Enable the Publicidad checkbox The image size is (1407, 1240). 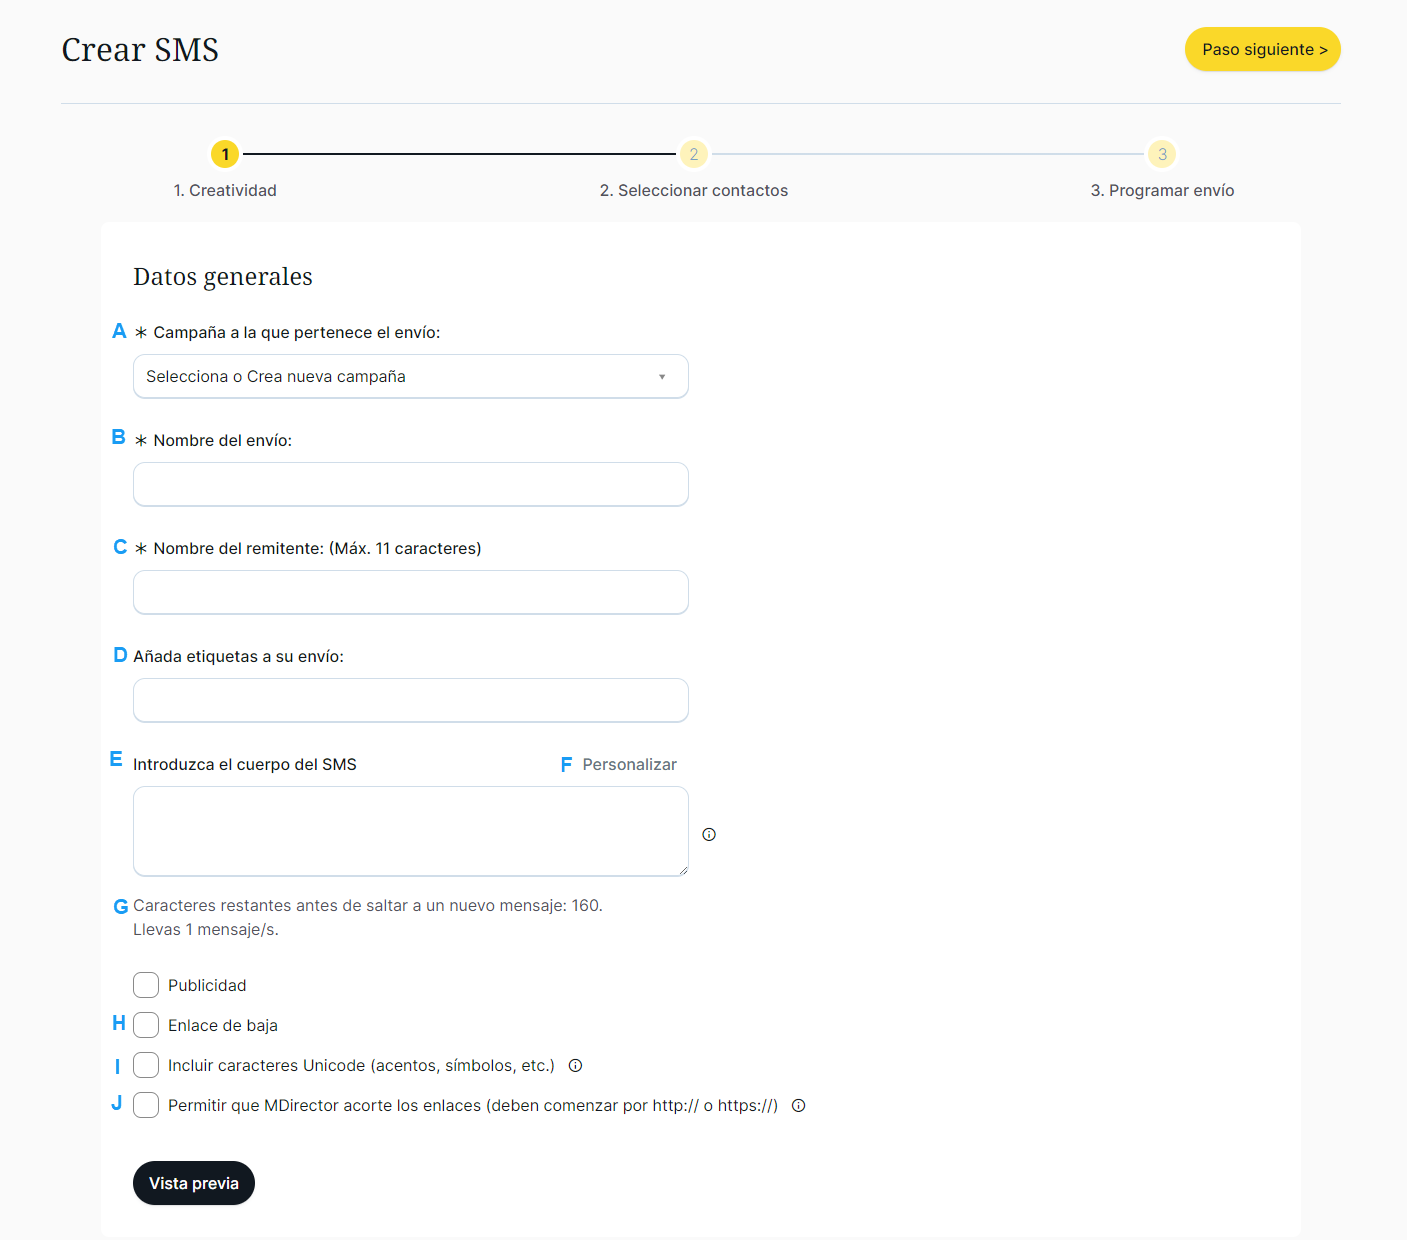pyautogui.click(x=146, y=985)
